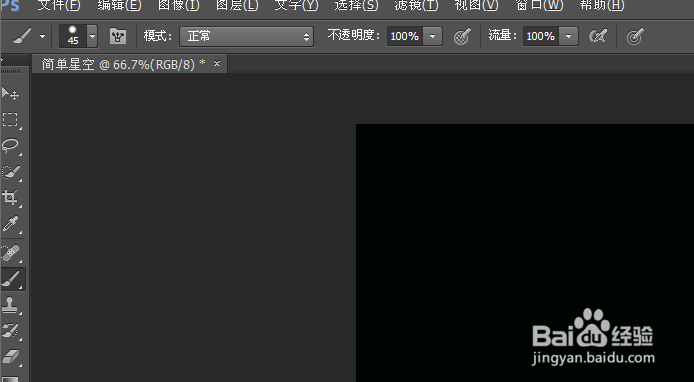The image size is (694, 382).
Task: Select the History Brush tool
Action: pos(10,331)
